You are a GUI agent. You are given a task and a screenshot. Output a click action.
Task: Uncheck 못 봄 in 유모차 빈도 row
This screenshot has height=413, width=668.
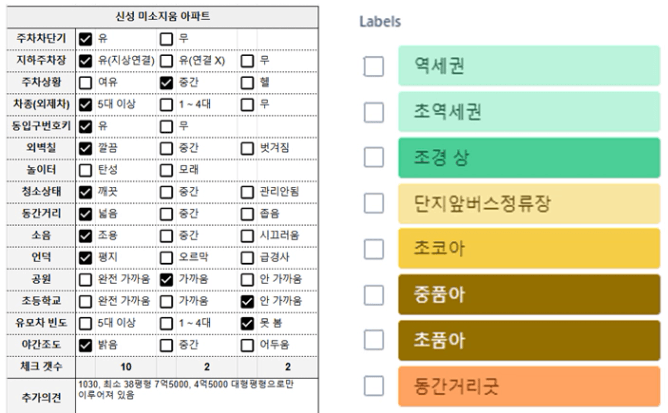pyautogui.click(x=247, y=323)
